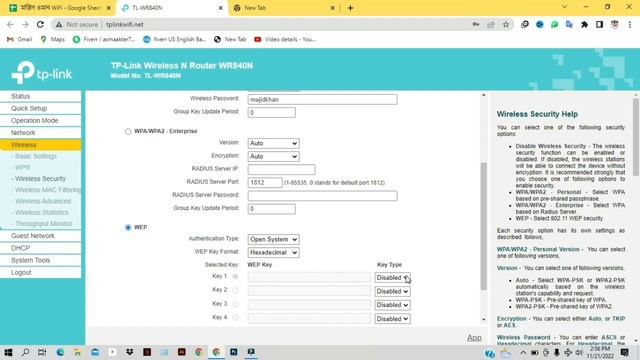Select the WEP radio button
Viewport: 640px width, 360px height.
point(128,227)
